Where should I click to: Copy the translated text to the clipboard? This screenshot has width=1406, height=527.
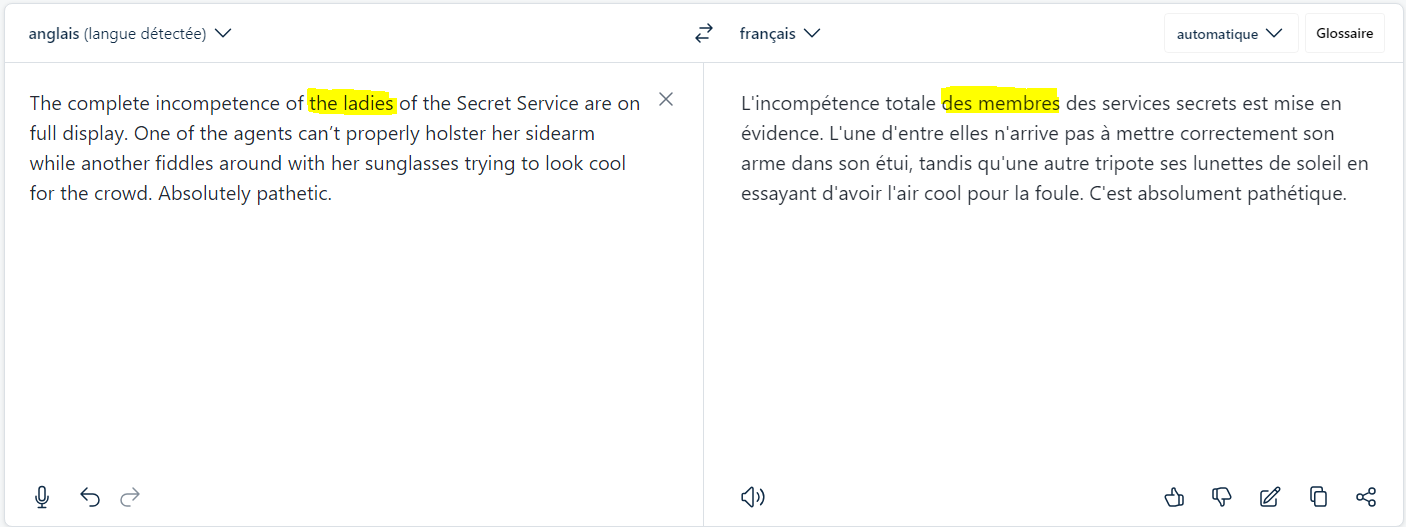[x=1318, y=497]
